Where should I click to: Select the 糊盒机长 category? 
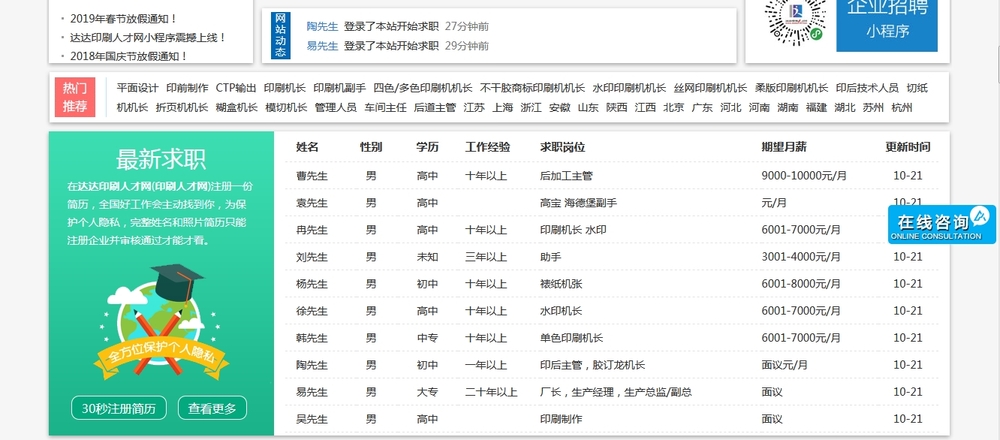point(237,107)
